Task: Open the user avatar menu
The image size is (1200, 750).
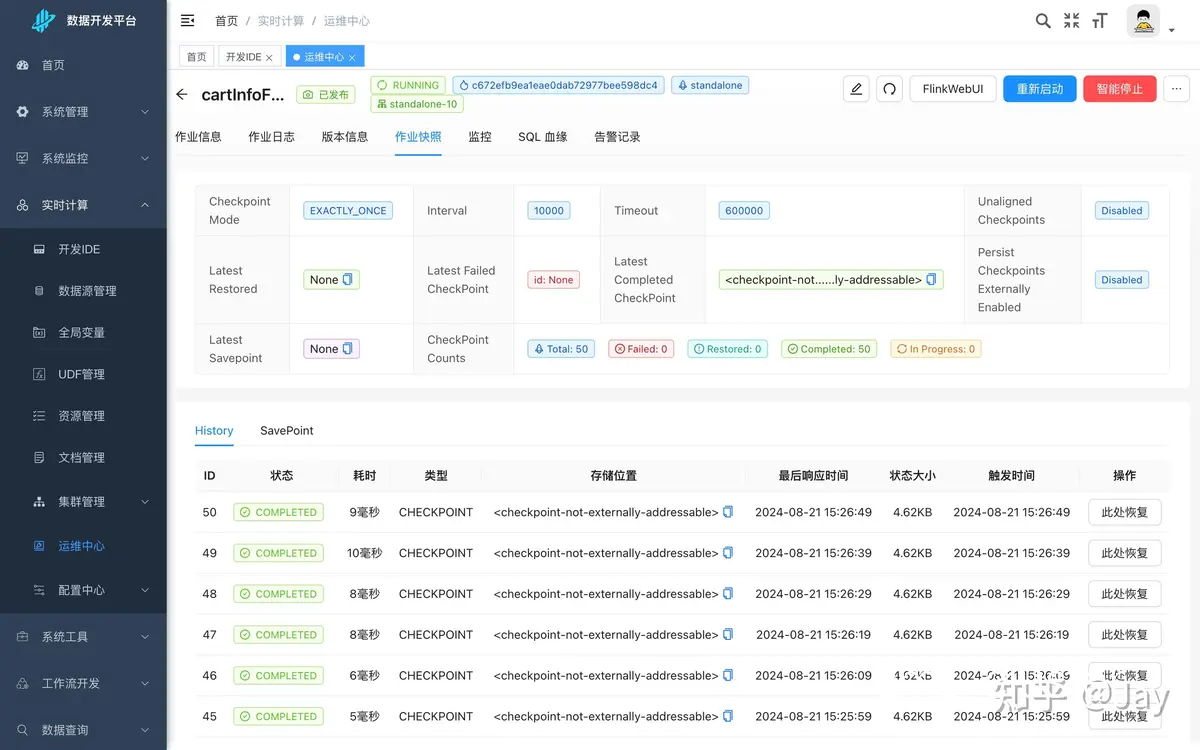Action: [1143, 20]
